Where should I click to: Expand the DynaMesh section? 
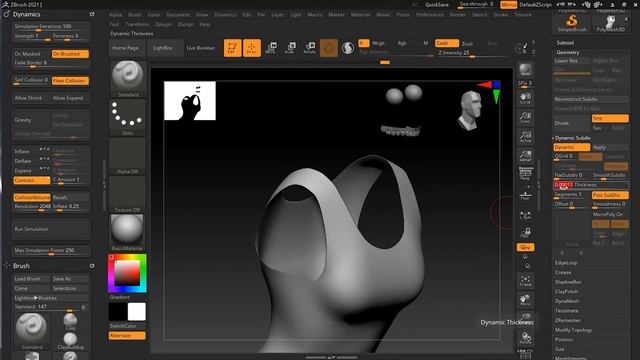tap(567, 301)
